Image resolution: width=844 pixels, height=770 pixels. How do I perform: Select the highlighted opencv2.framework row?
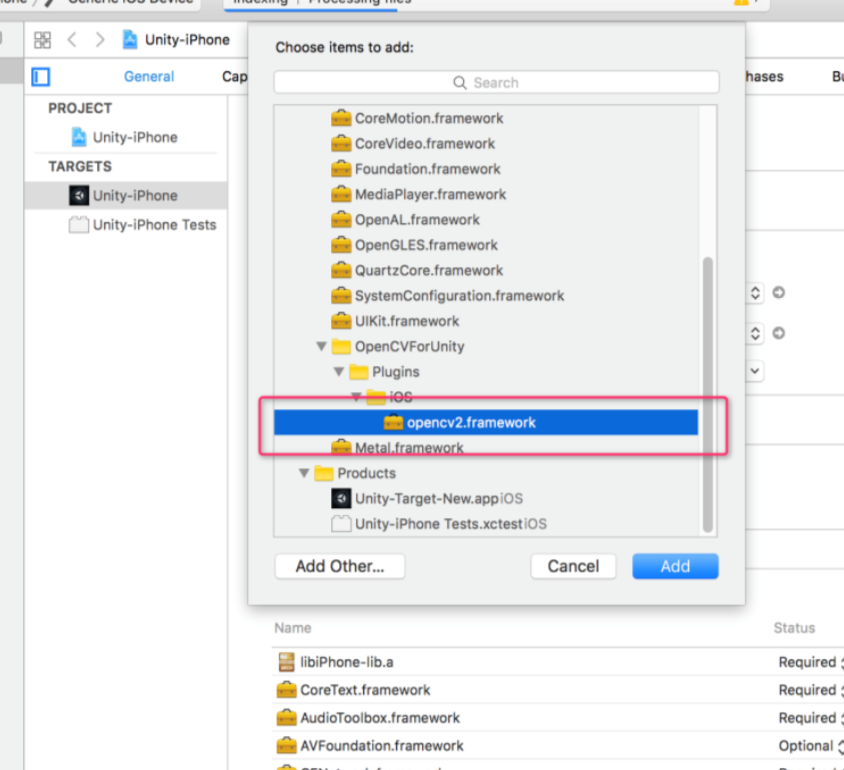486,422
